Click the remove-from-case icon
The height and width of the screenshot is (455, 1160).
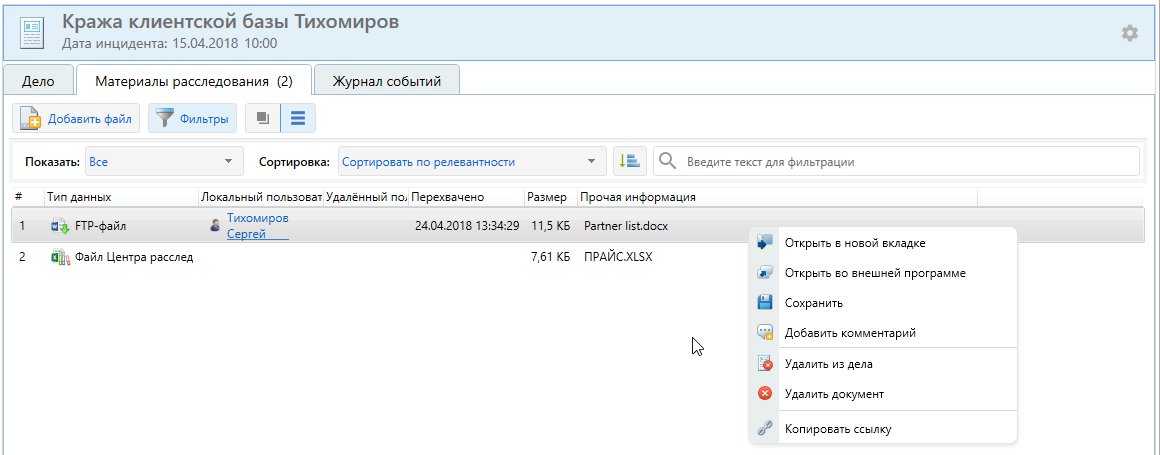coord(766,364)
